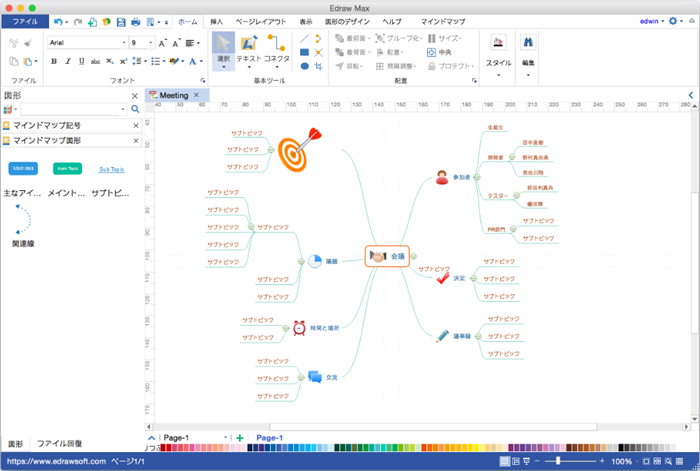Click the shape search magnifier icon
The image size is (700, 471).
tap(135, 109)
